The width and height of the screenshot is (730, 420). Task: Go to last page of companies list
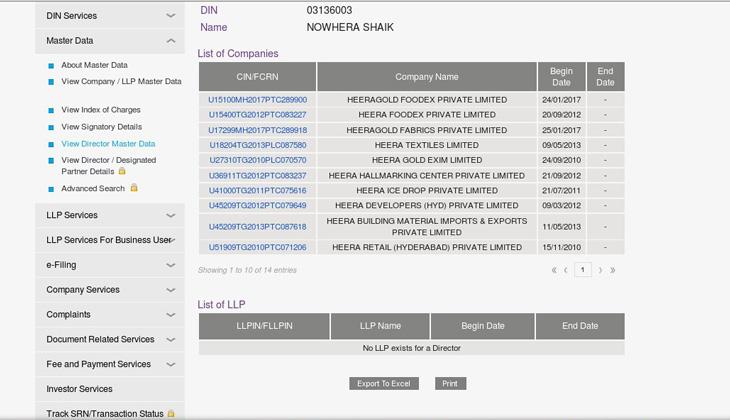[x=613, y=270]
